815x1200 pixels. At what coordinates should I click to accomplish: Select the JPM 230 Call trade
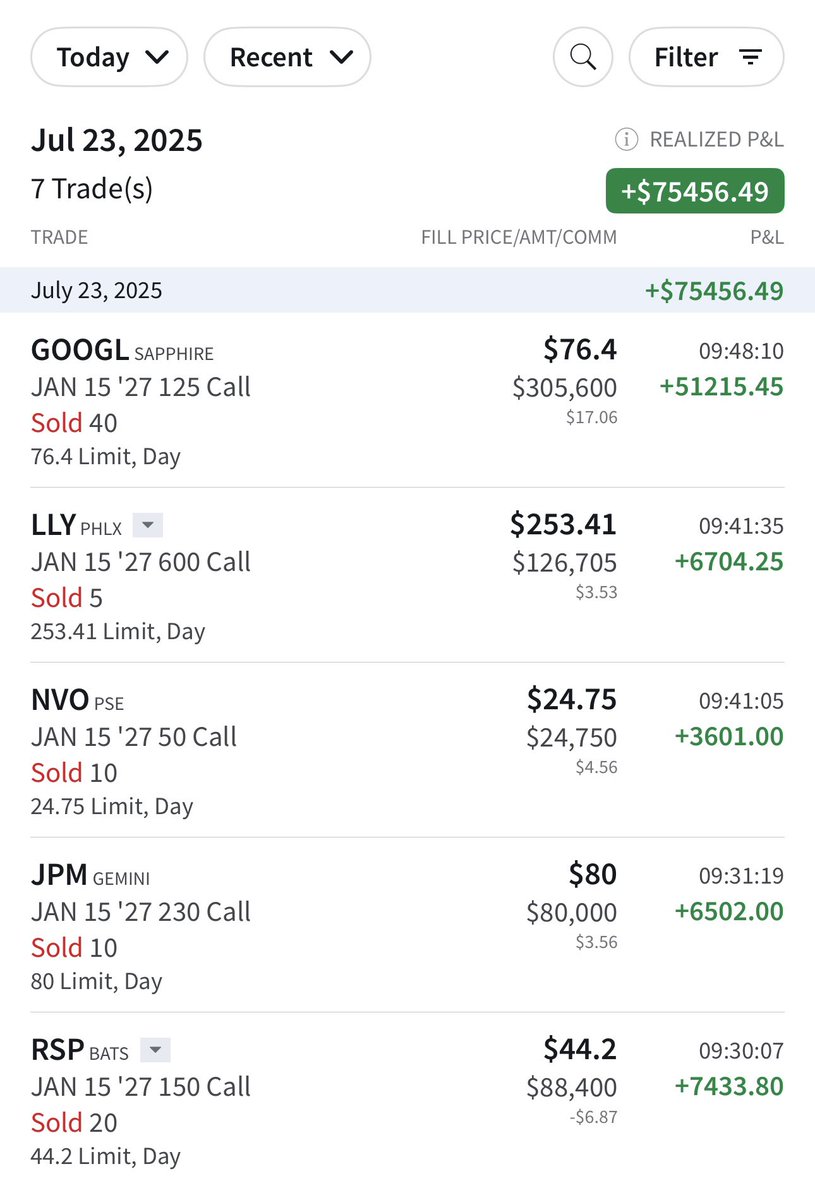[x=140, y=912]
